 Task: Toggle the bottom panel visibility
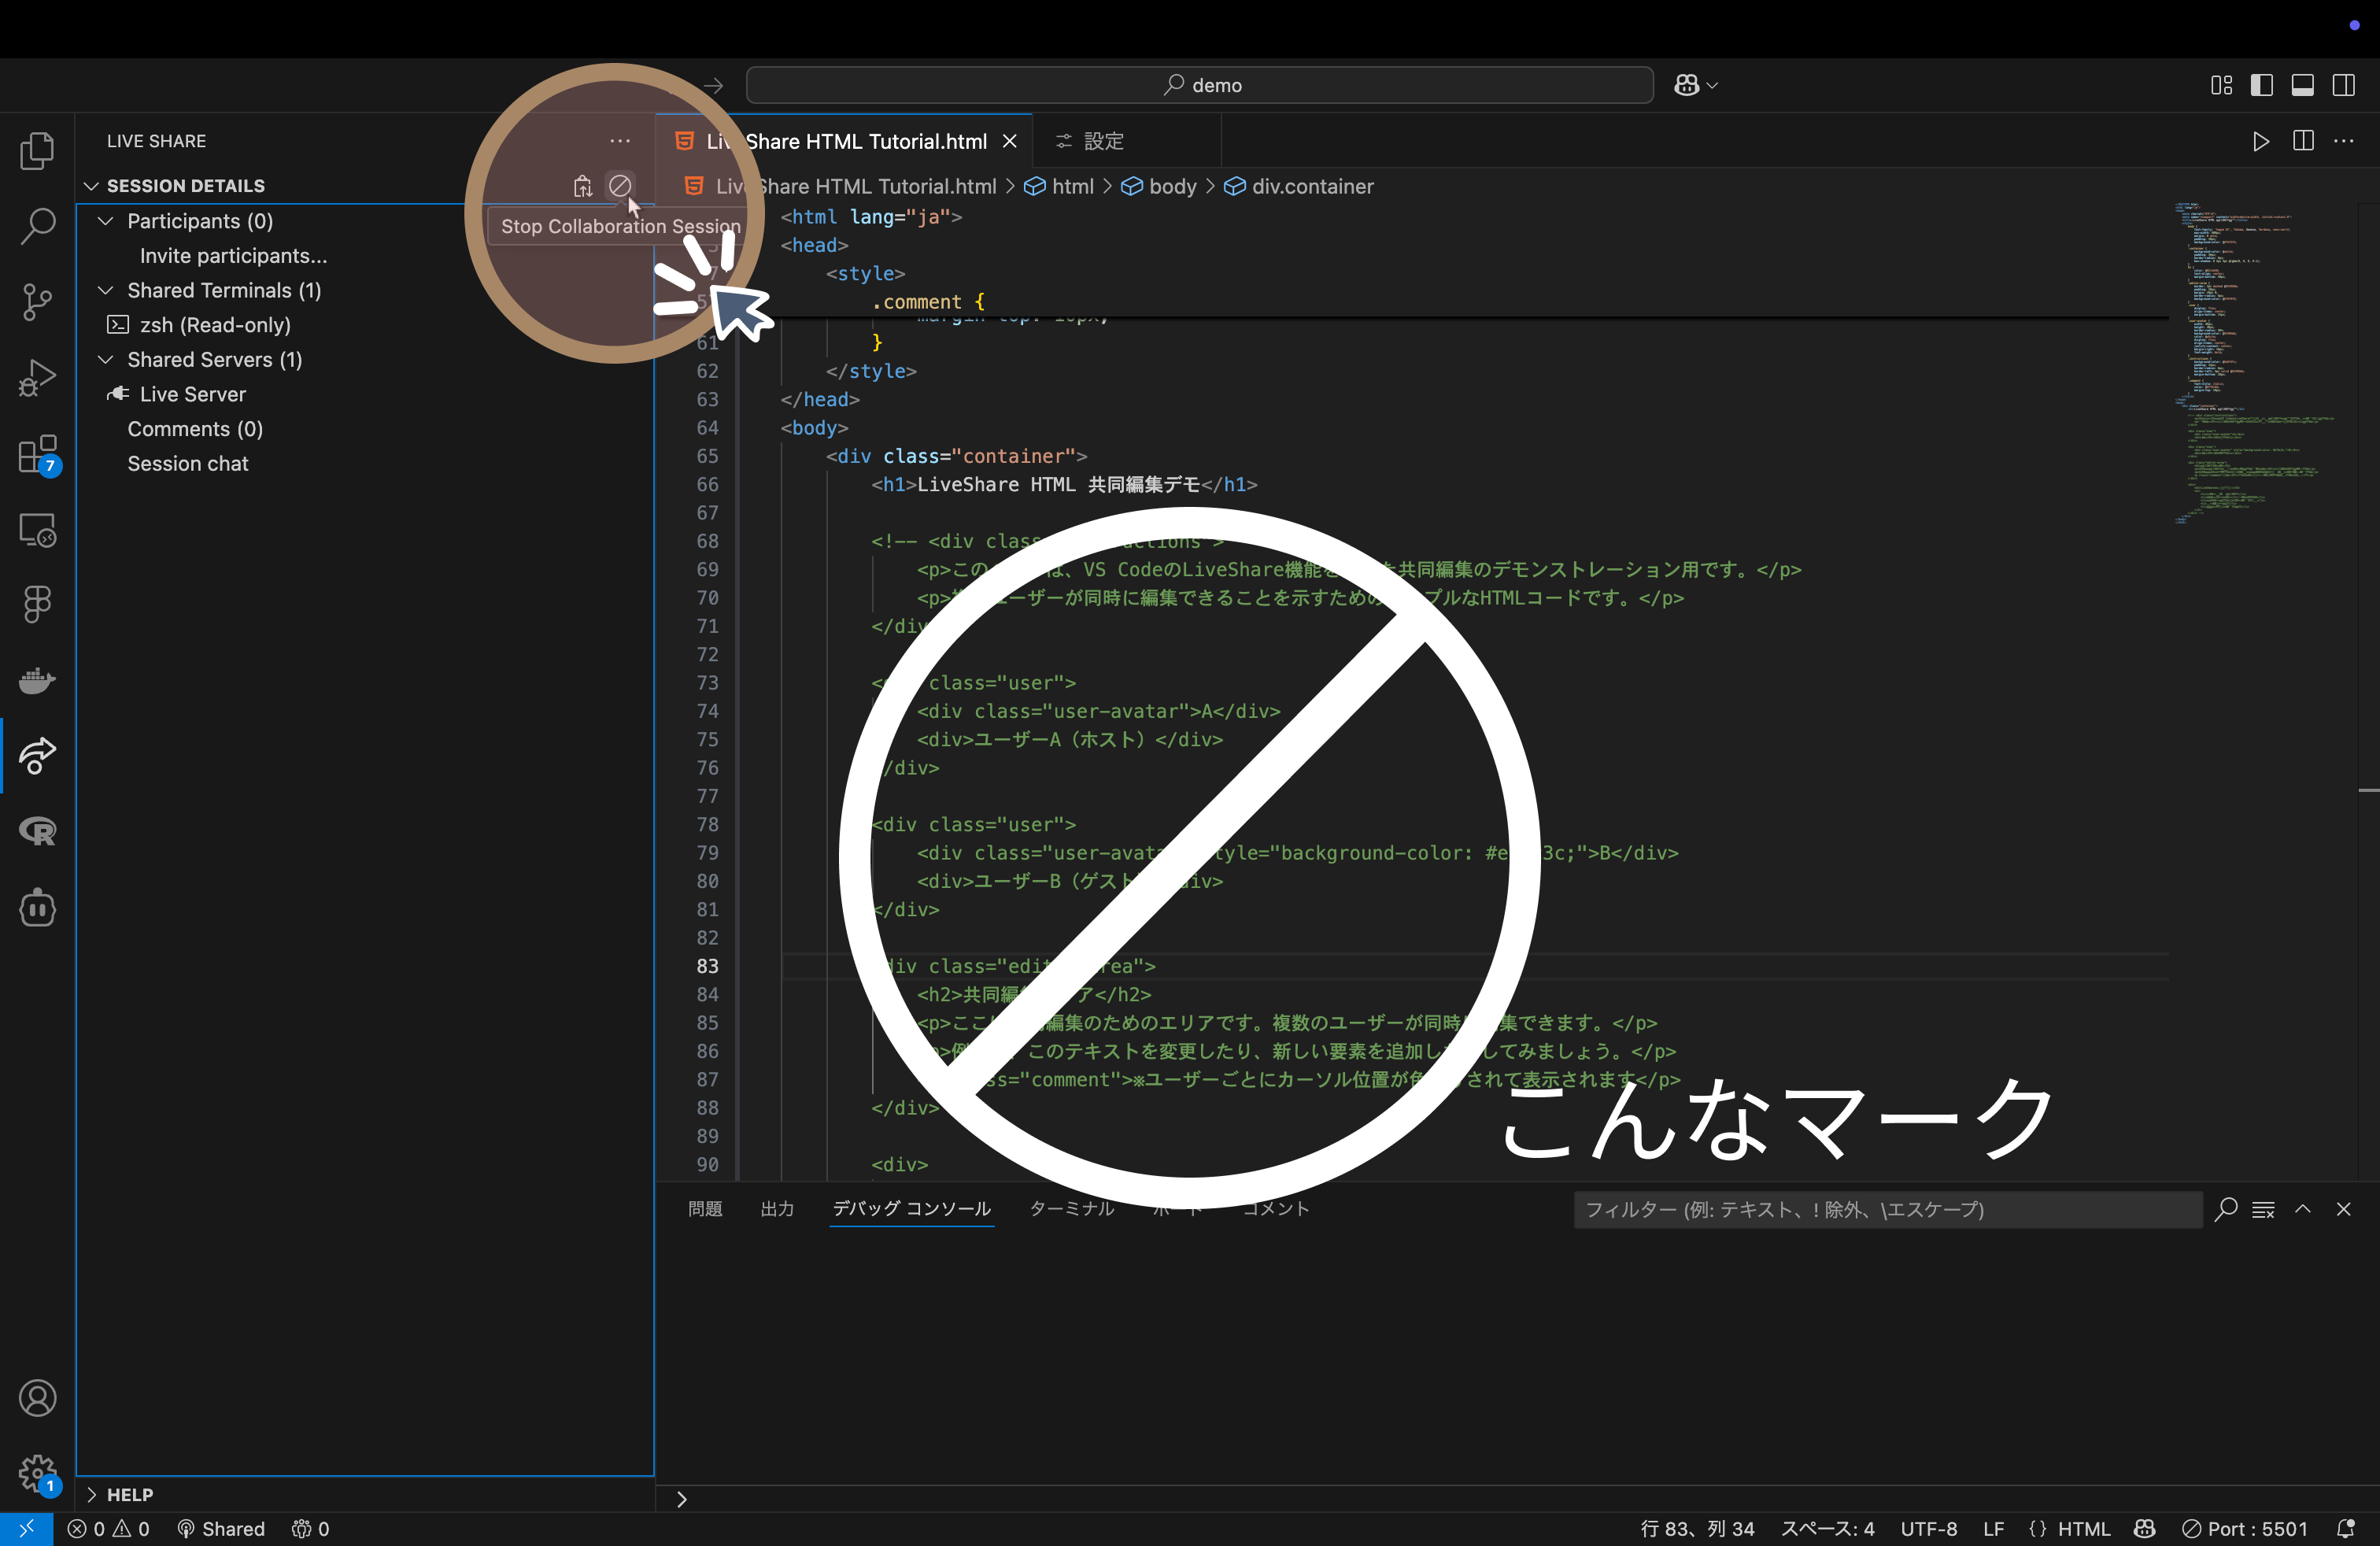point(2303,85)
